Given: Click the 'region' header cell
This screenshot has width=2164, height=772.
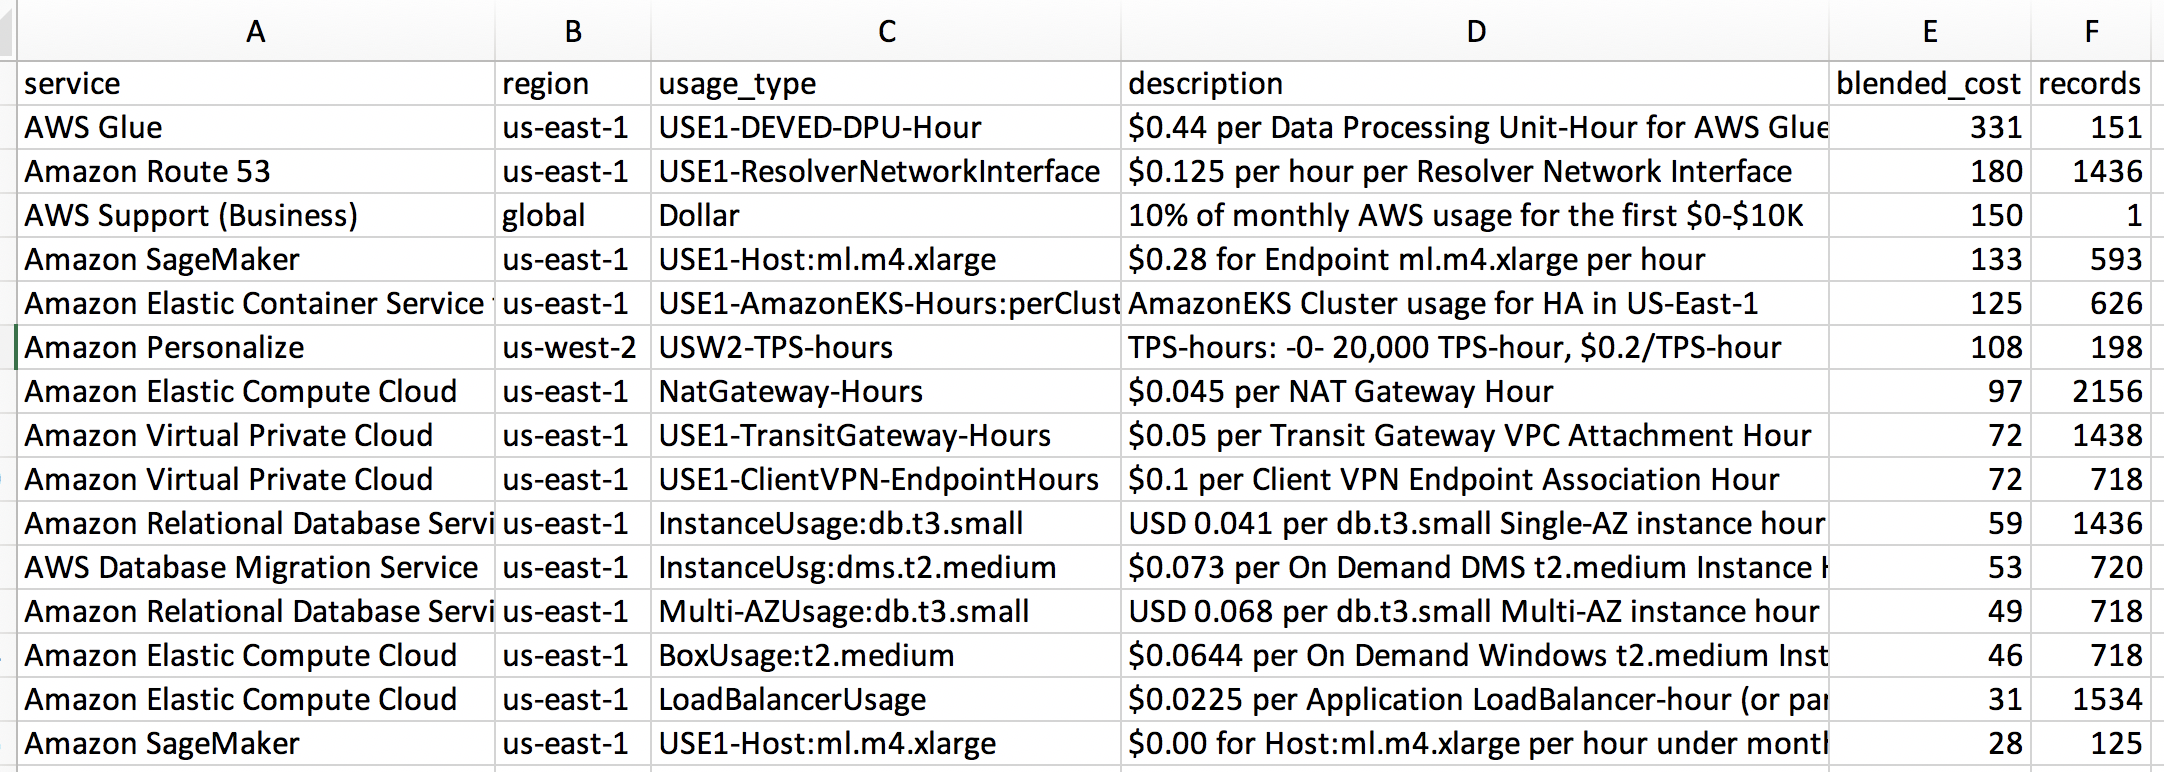Looking at the screenshot, I should coord(573,84).
